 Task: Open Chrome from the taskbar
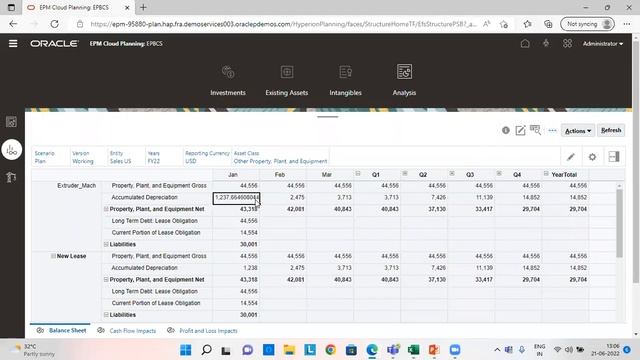[x=331, y=350]
